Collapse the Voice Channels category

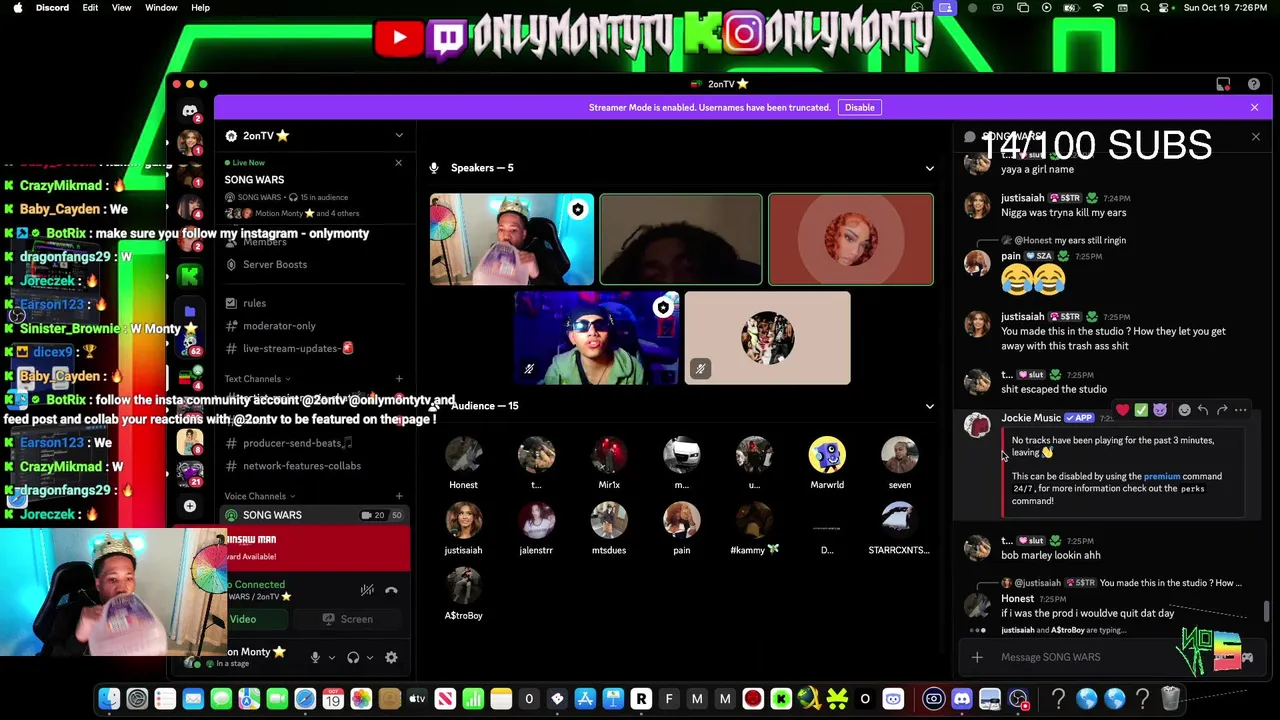[260, 496]
